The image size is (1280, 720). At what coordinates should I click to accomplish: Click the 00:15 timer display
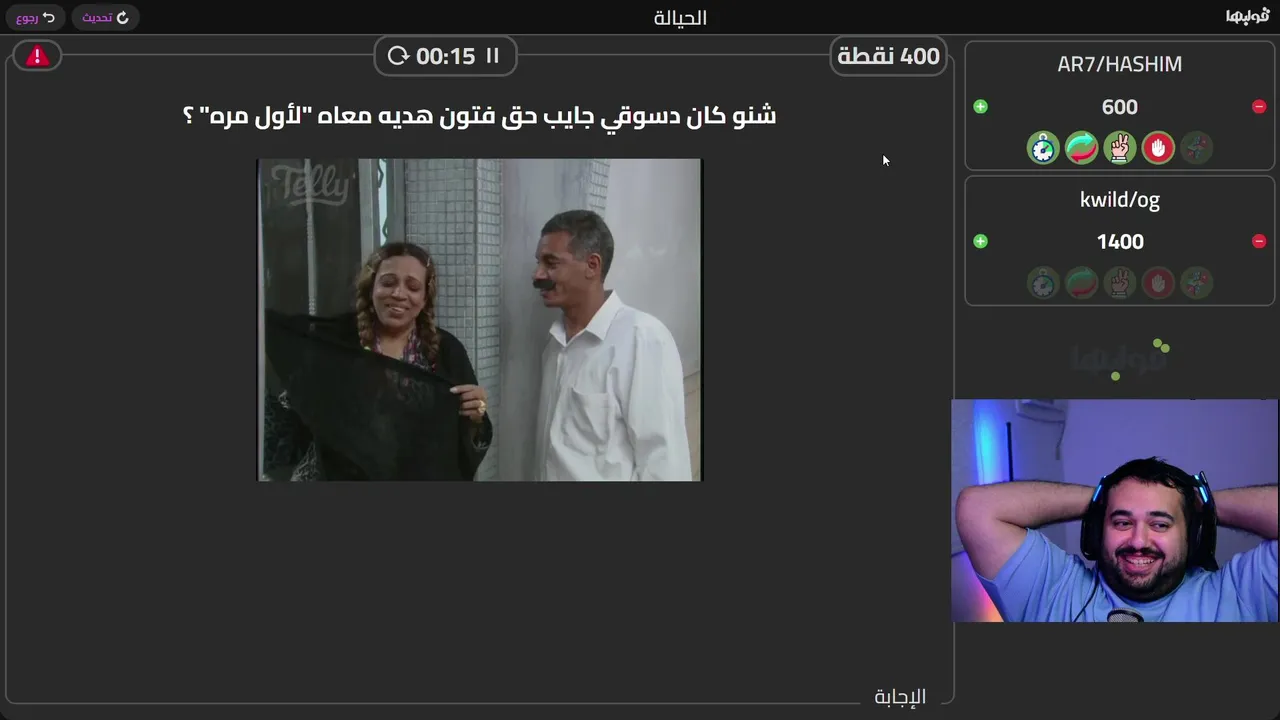click(x=445, y=56)
